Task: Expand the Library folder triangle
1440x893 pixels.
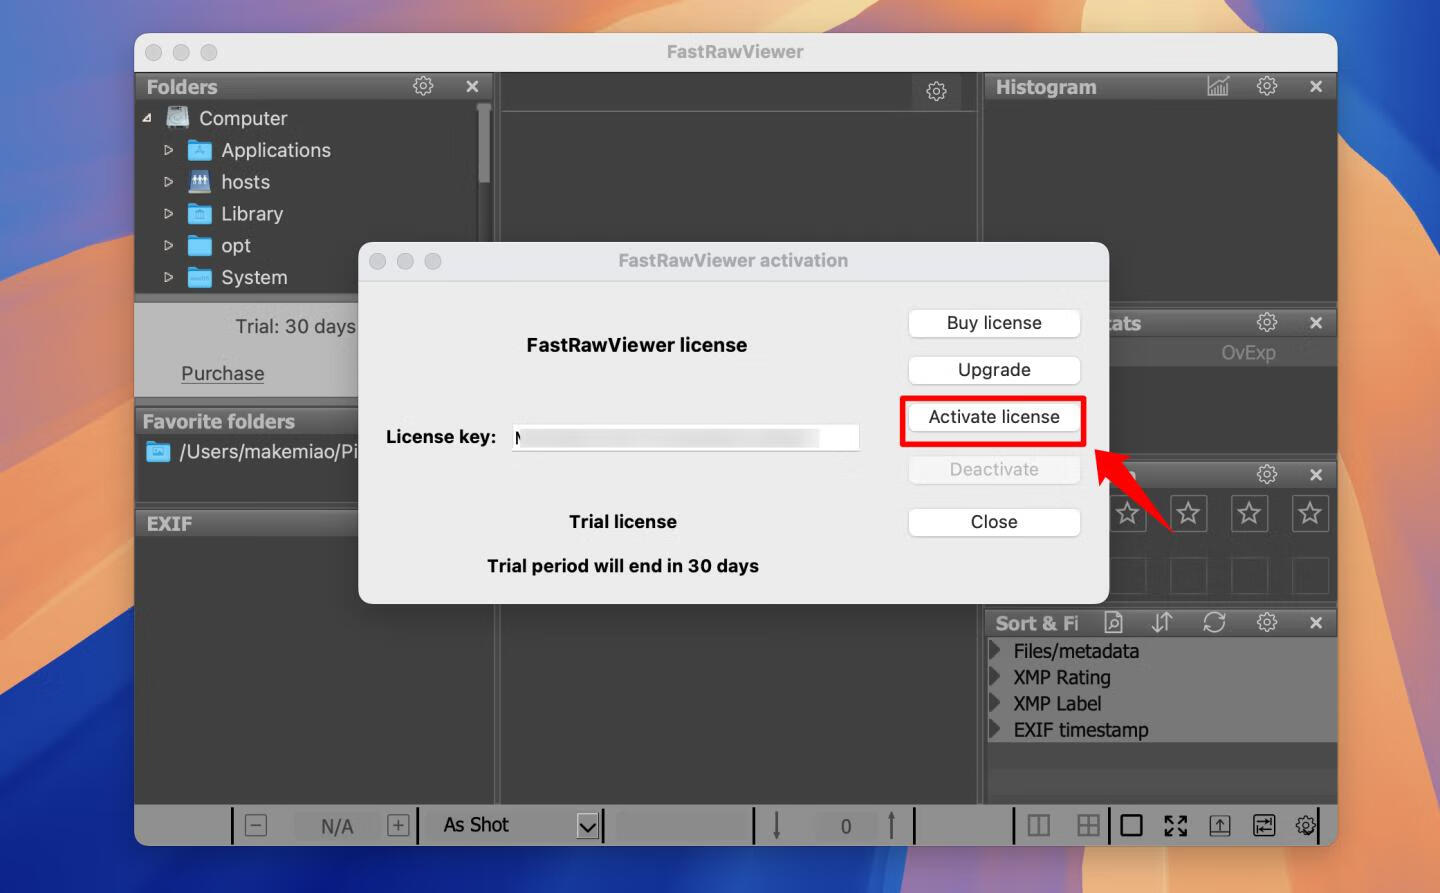Action: pos(168,213)
